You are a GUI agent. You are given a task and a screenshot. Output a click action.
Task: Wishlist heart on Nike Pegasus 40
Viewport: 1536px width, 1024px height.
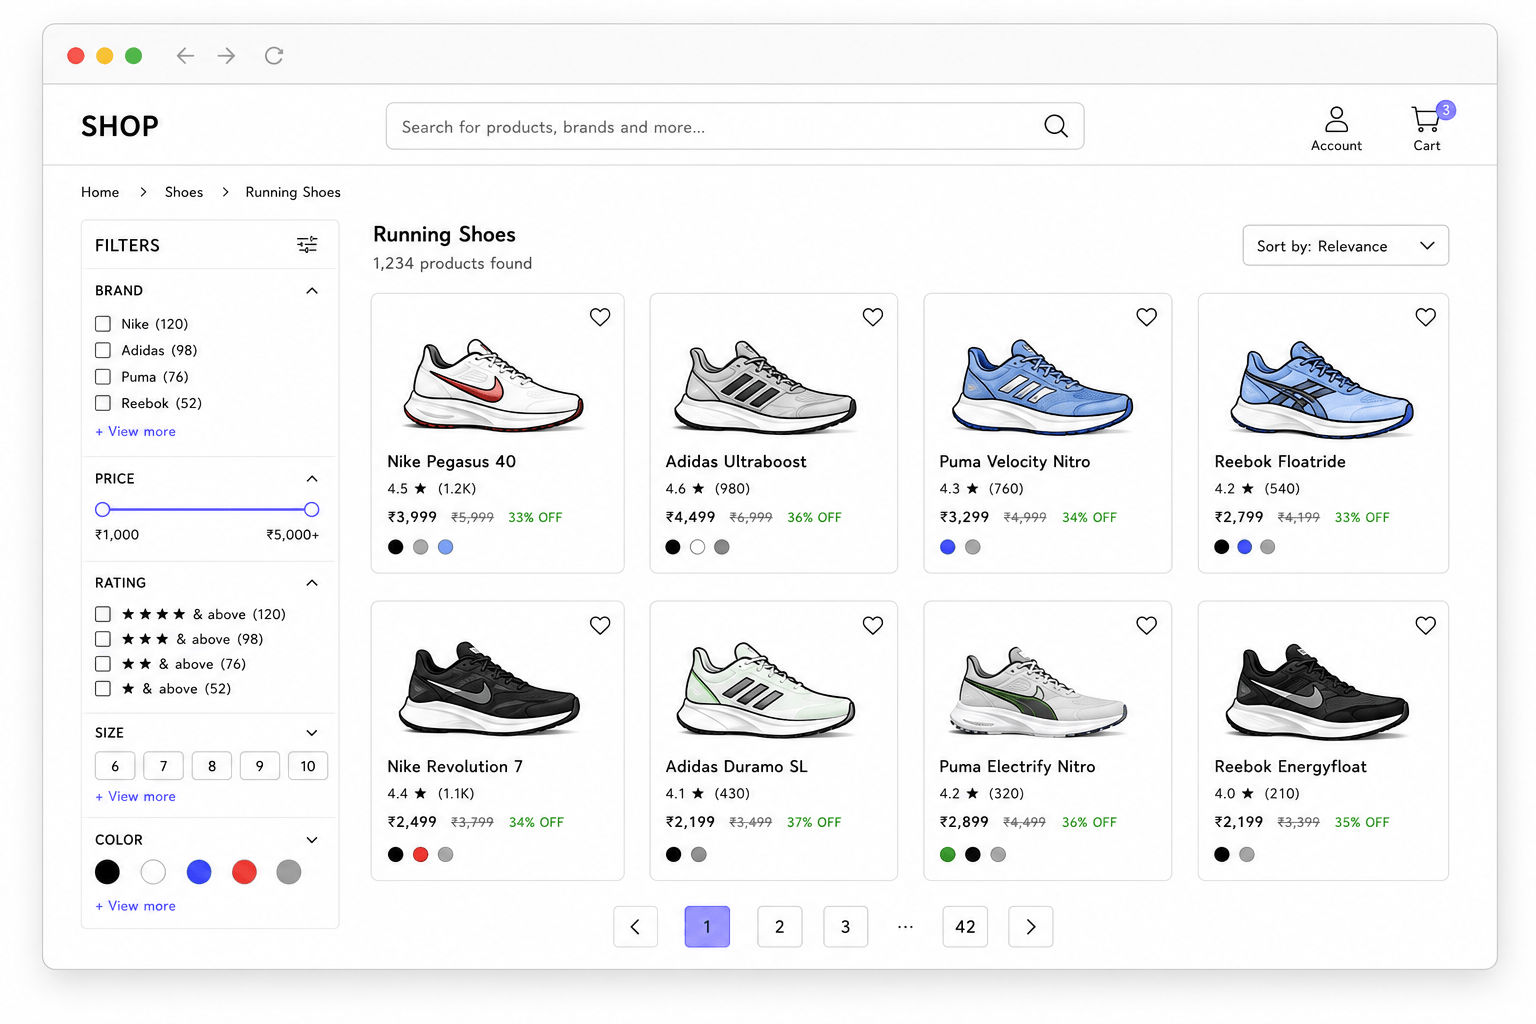click(x=600, y=317)
